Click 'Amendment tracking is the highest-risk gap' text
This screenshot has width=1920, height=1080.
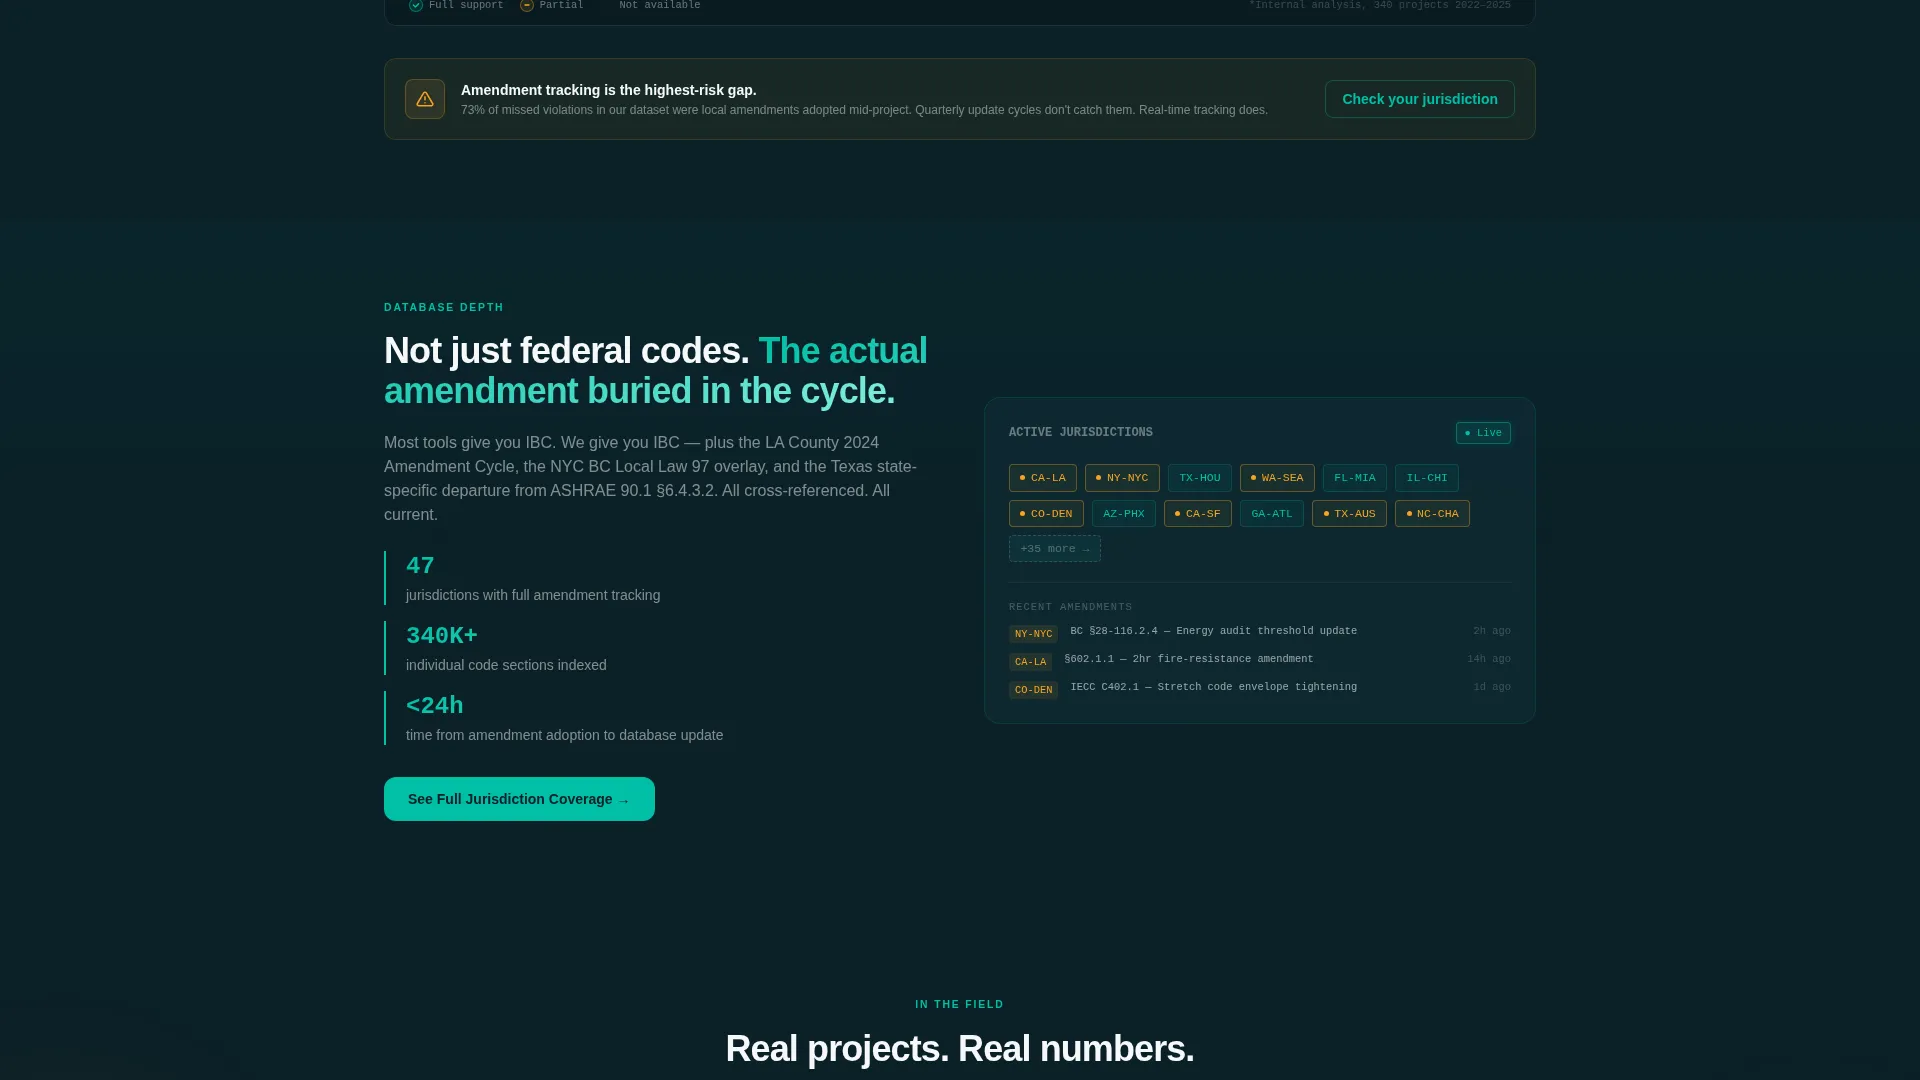point(608,90)
